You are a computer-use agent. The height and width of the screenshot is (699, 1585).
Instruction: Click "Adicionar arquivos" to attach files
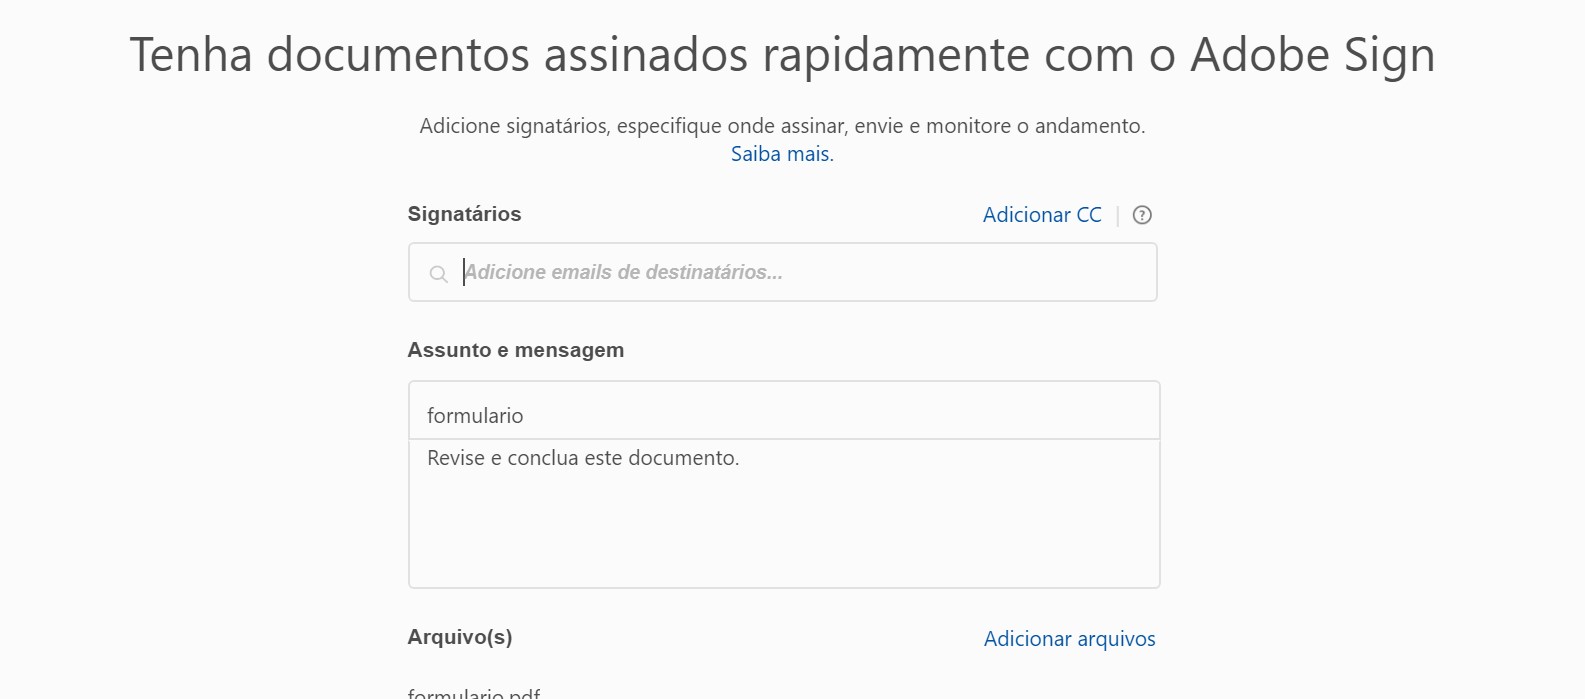tap(1069, 639)
